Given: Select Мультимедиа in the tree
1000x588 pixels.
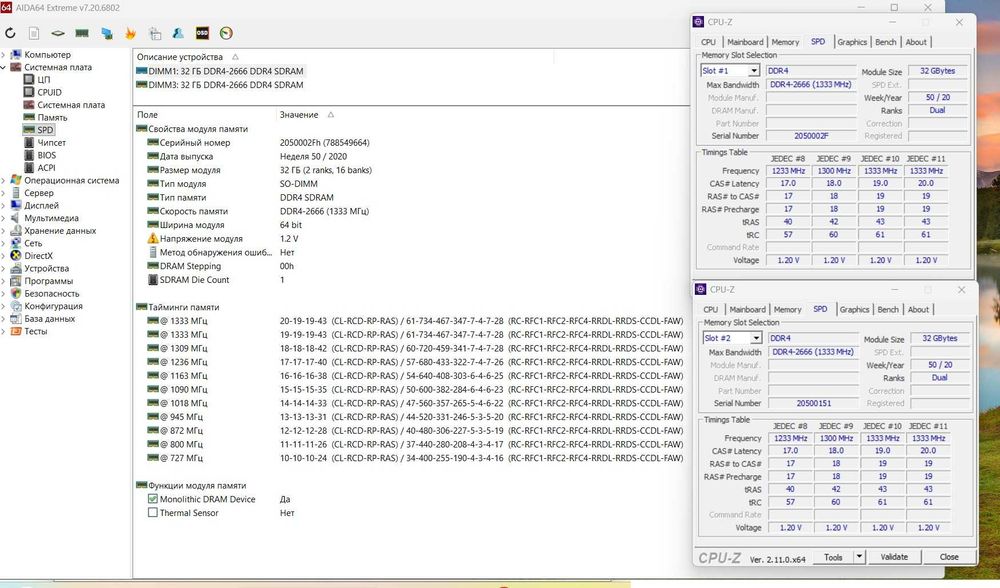Looking at the screenshot, I should coord(51,218).
